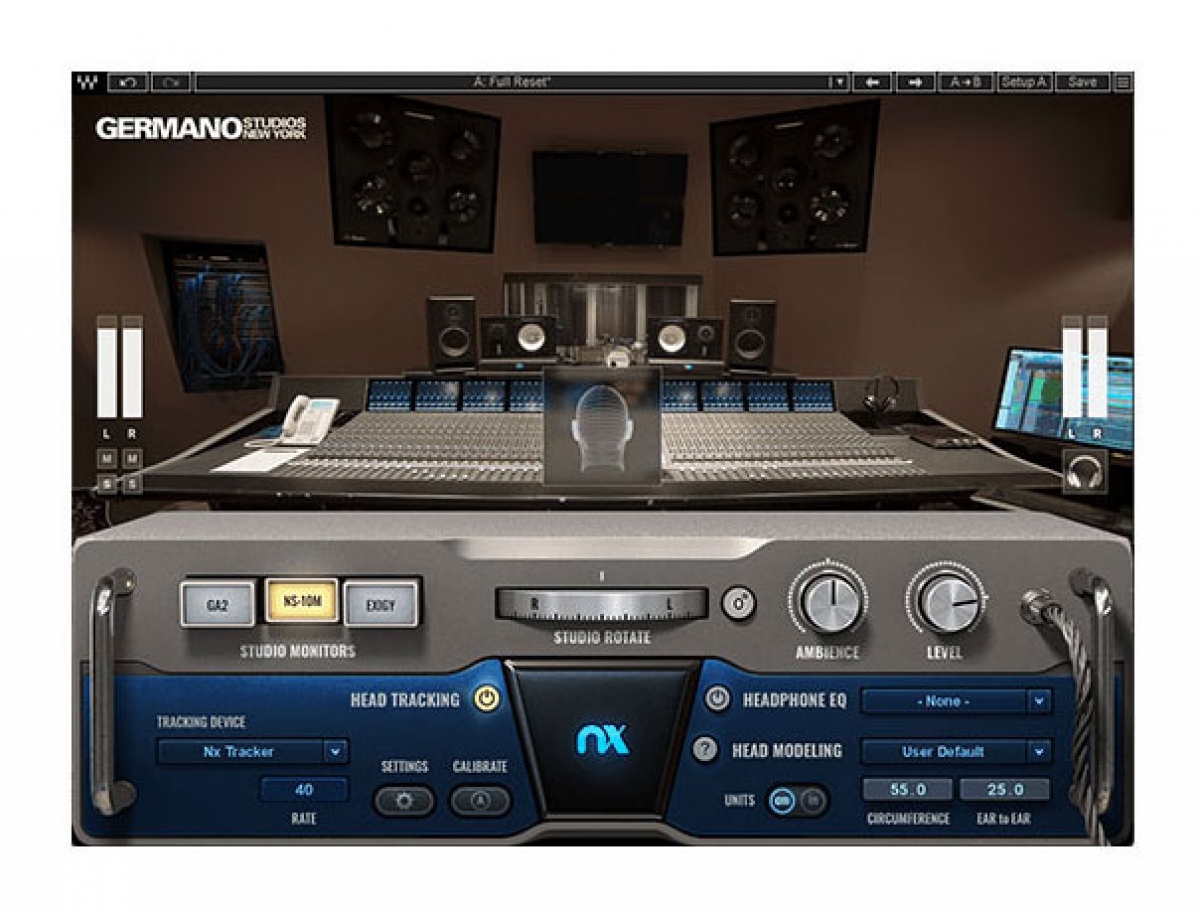
Task: Click the 'TRACKING DEVICE' label
Action: point(201,722)
